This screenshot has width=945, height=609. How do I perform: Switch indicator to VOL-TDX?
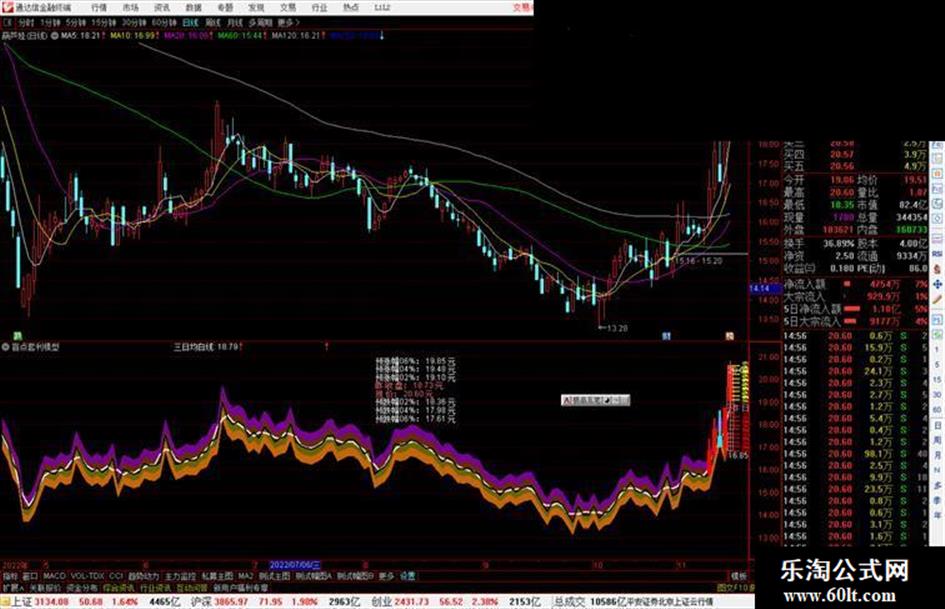tap(87, 576)
